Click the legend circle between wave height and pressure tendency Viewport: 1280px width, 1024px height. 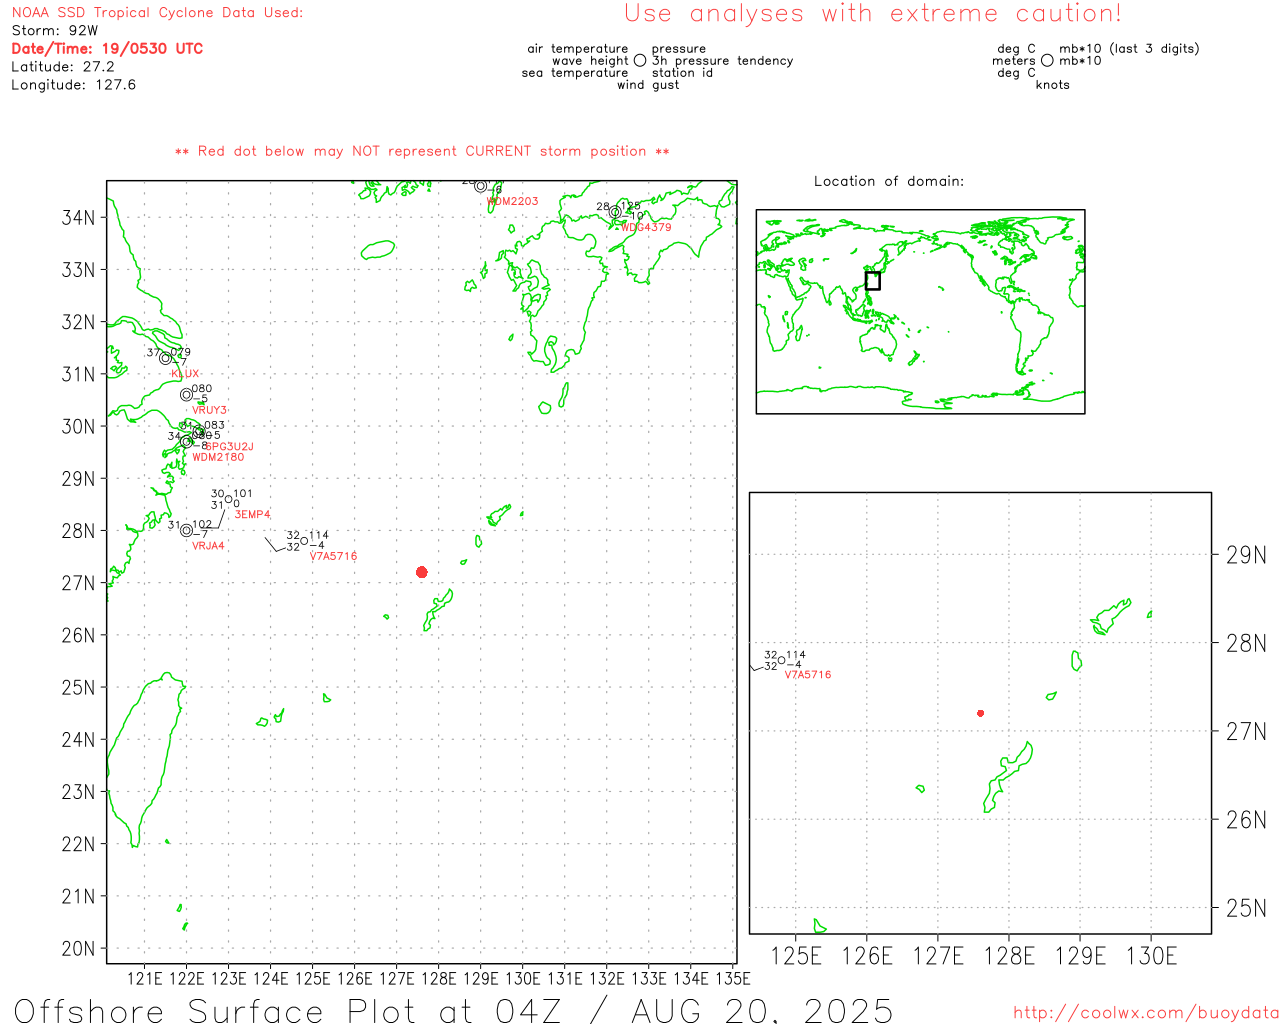640,61
